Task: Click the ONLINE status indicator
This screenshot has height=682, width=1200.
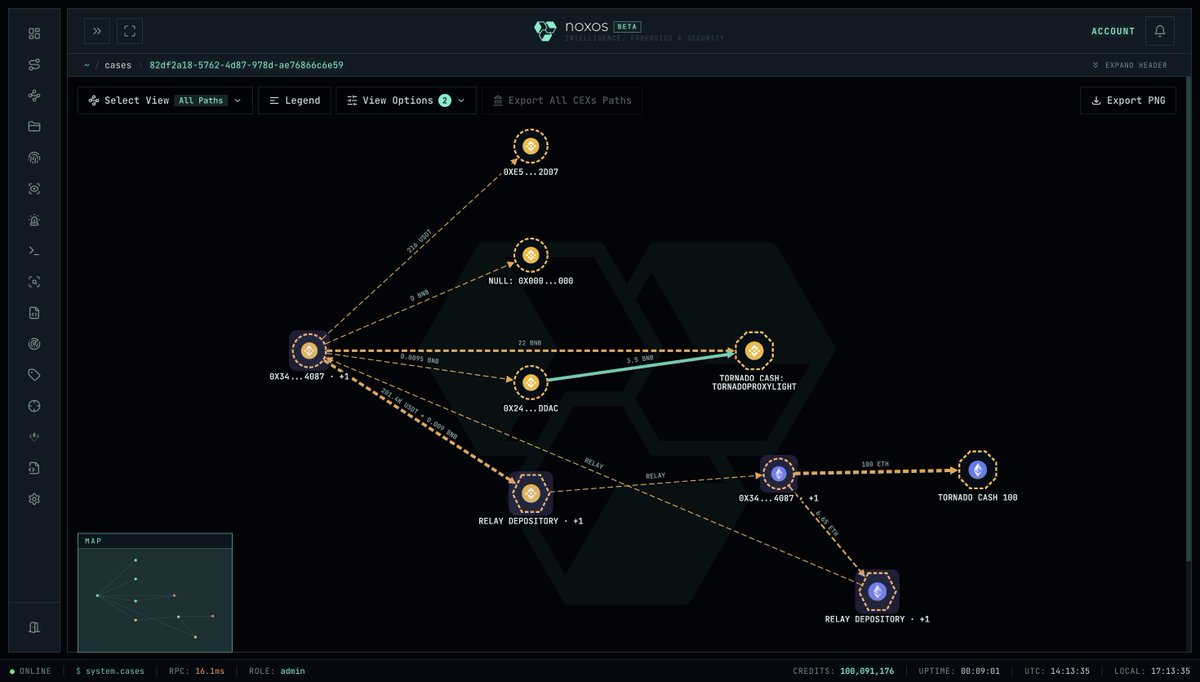Action: [x=30, y=671]
